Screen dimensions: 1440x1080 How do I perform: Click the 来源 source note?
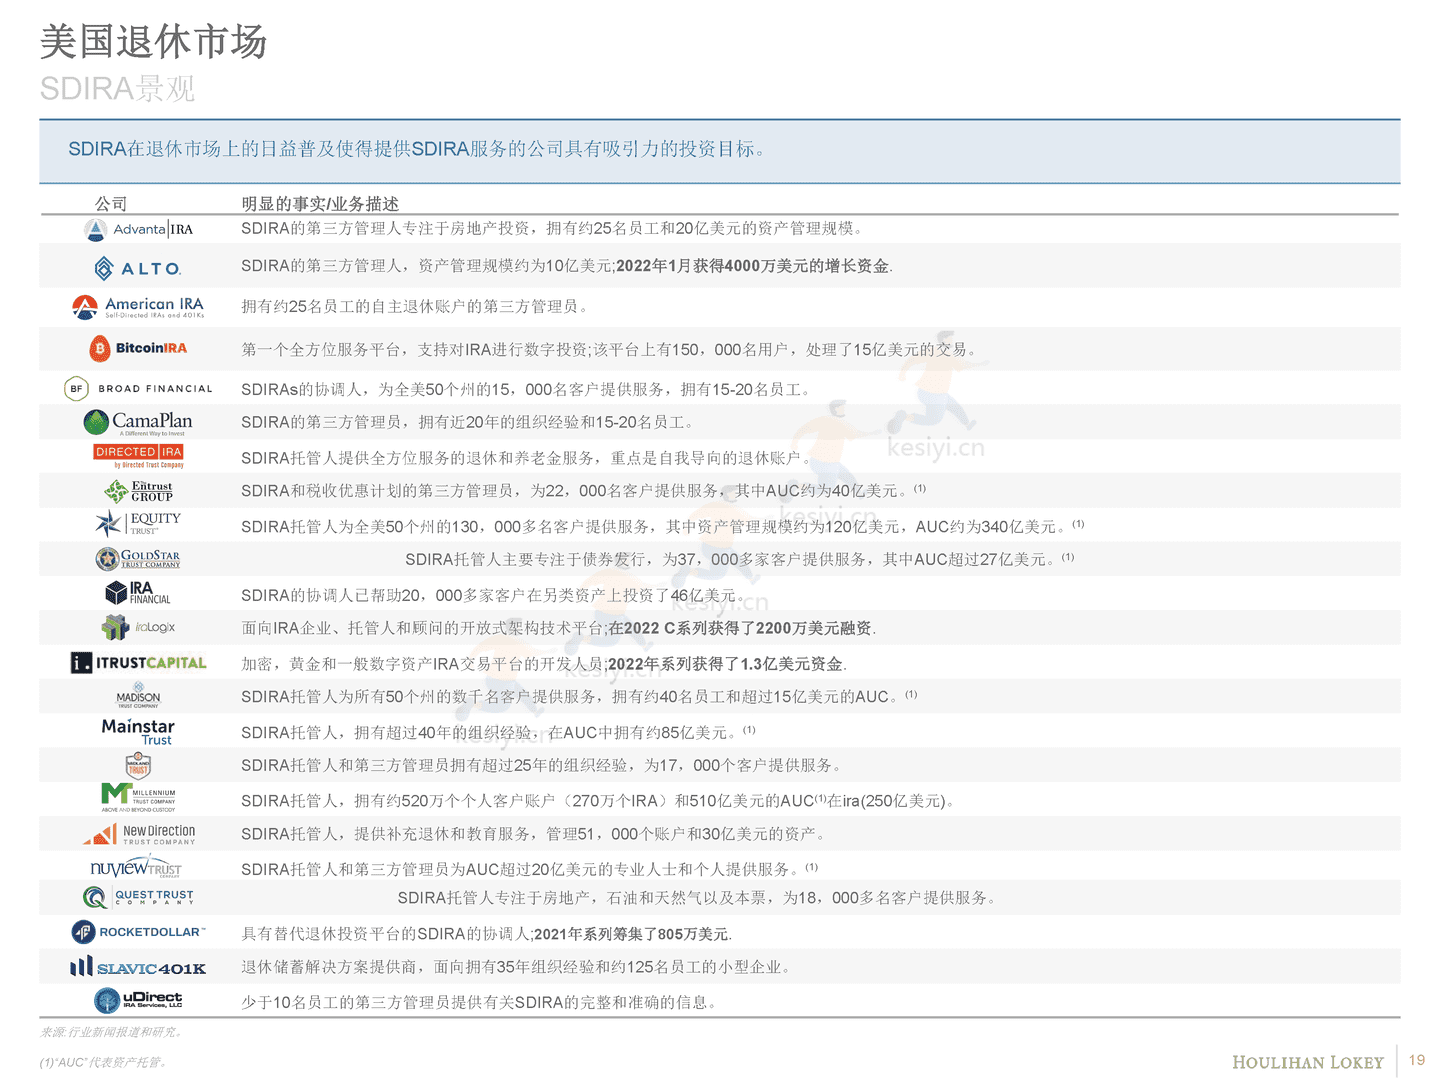tap(111, 1032)
